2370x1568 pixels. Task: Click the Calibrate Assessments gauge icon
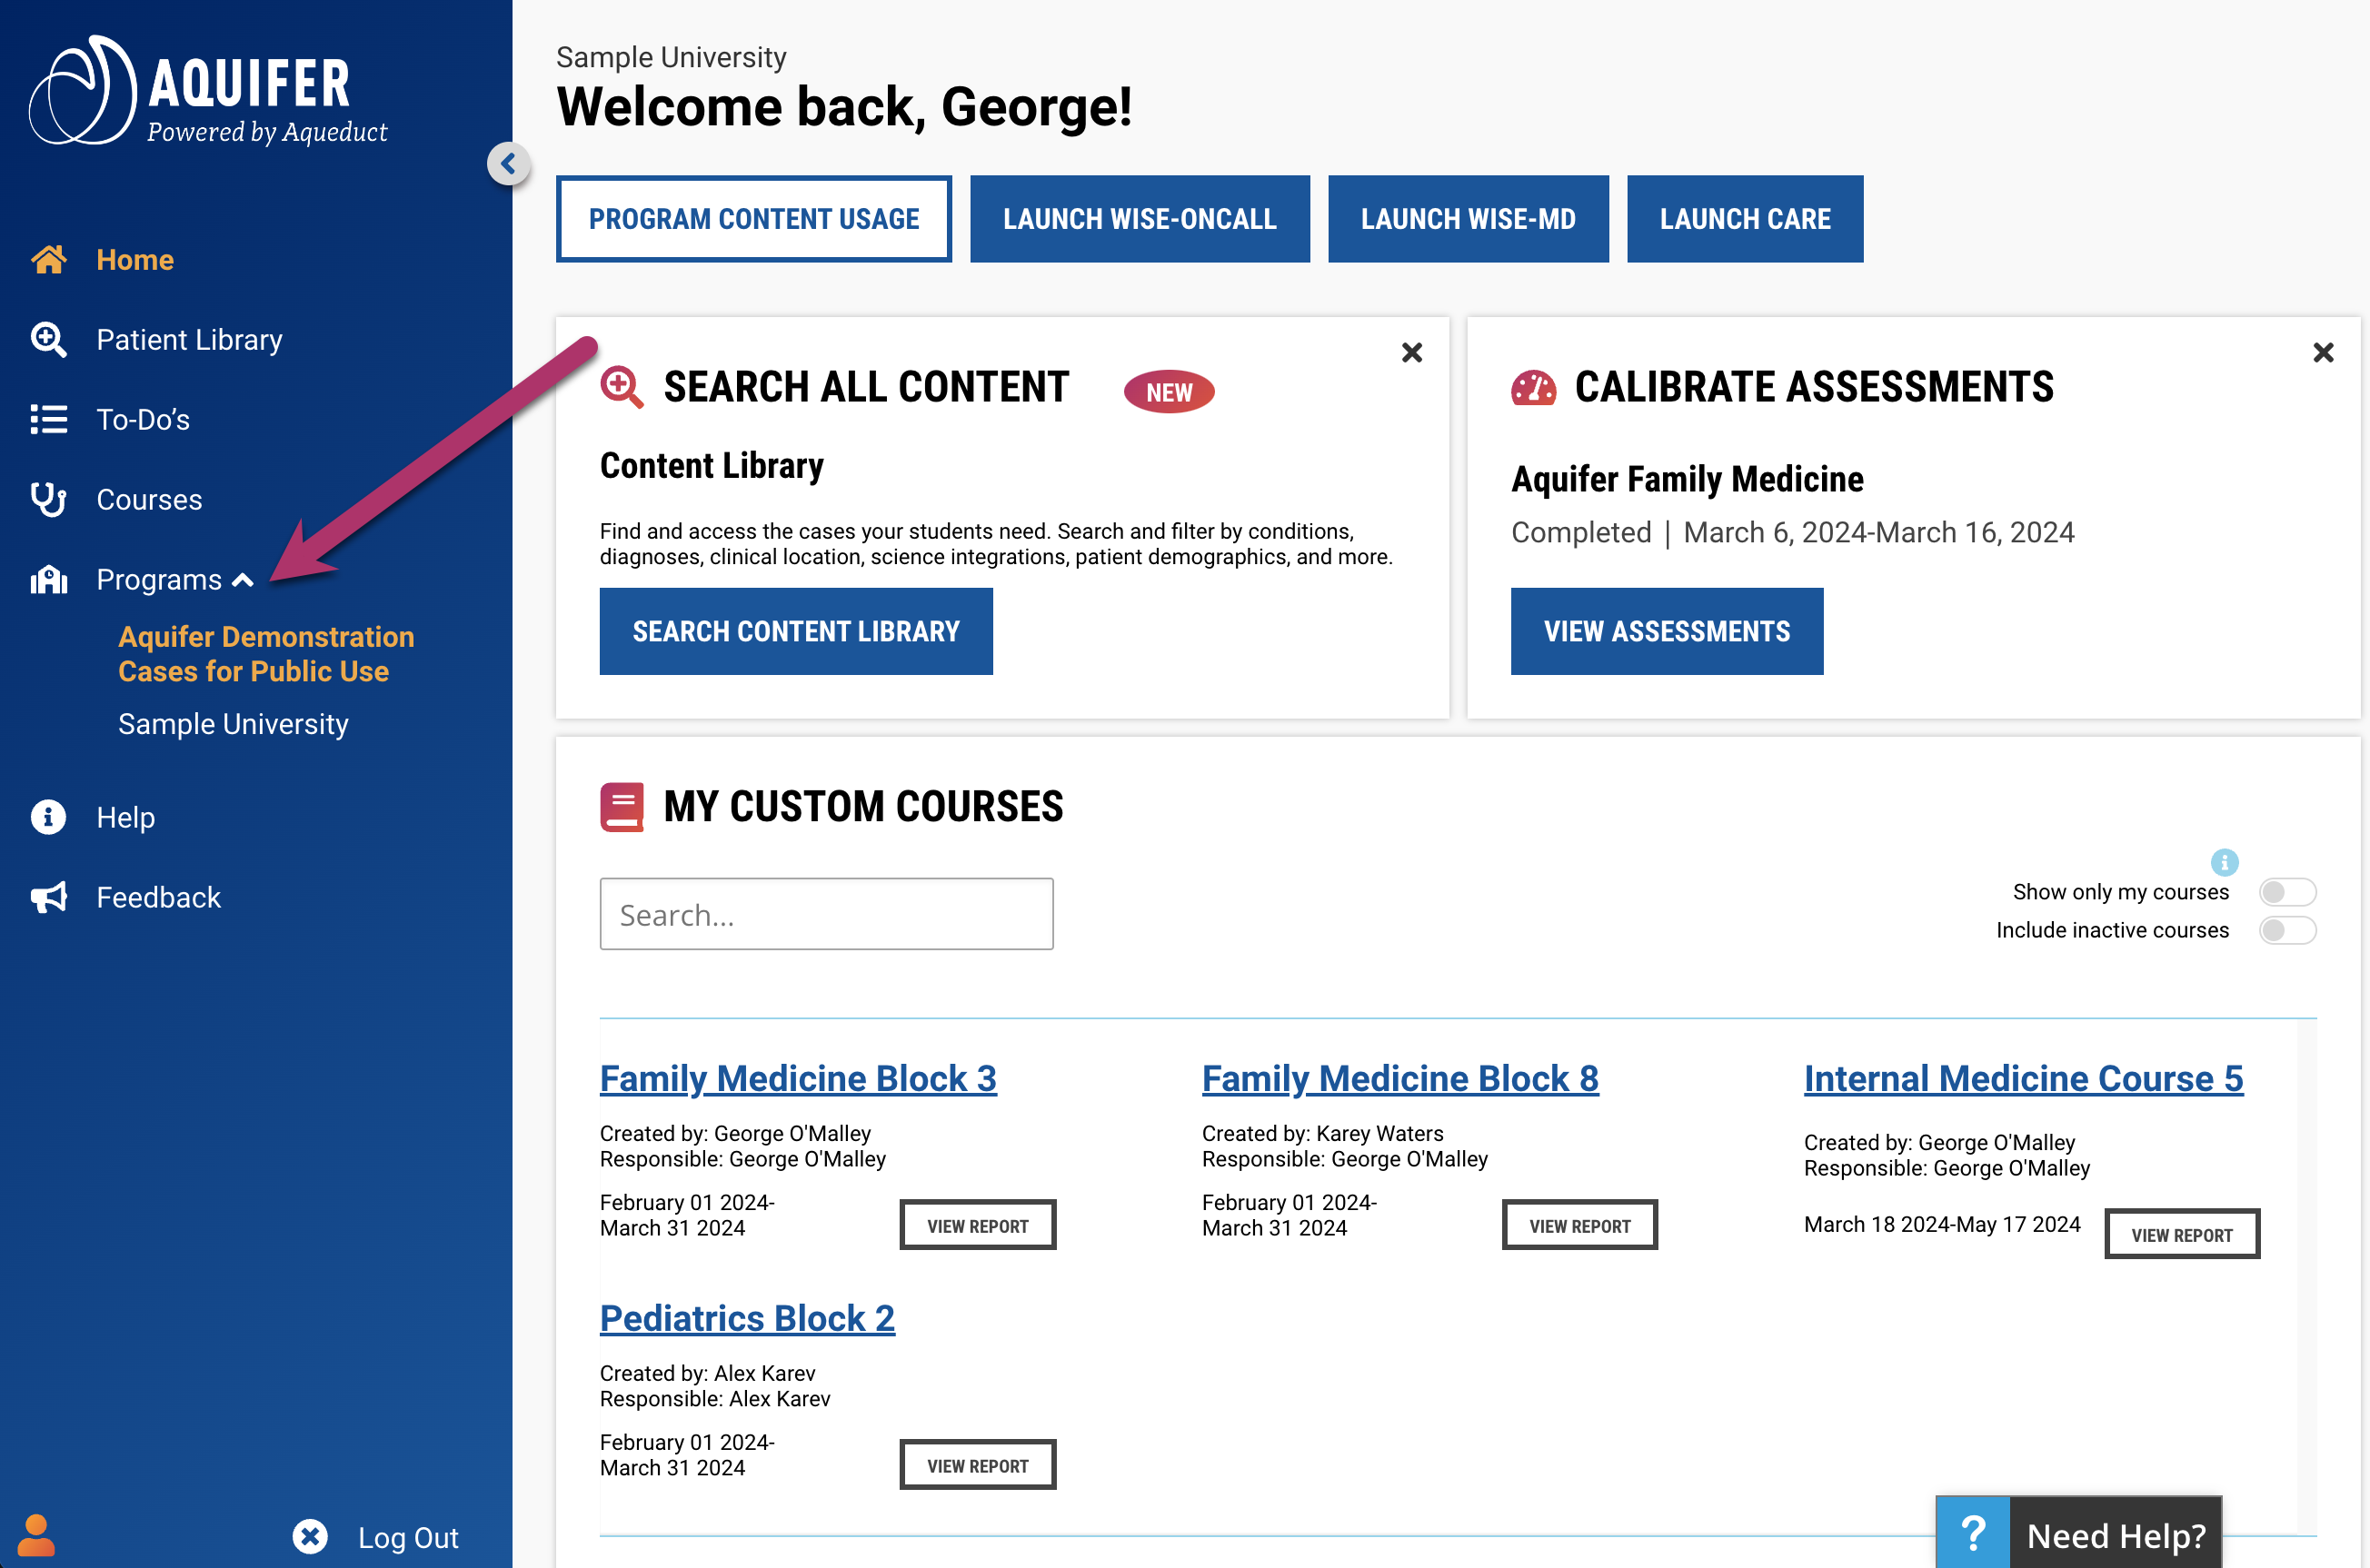pyautogui.click(x=1532, y=386)
